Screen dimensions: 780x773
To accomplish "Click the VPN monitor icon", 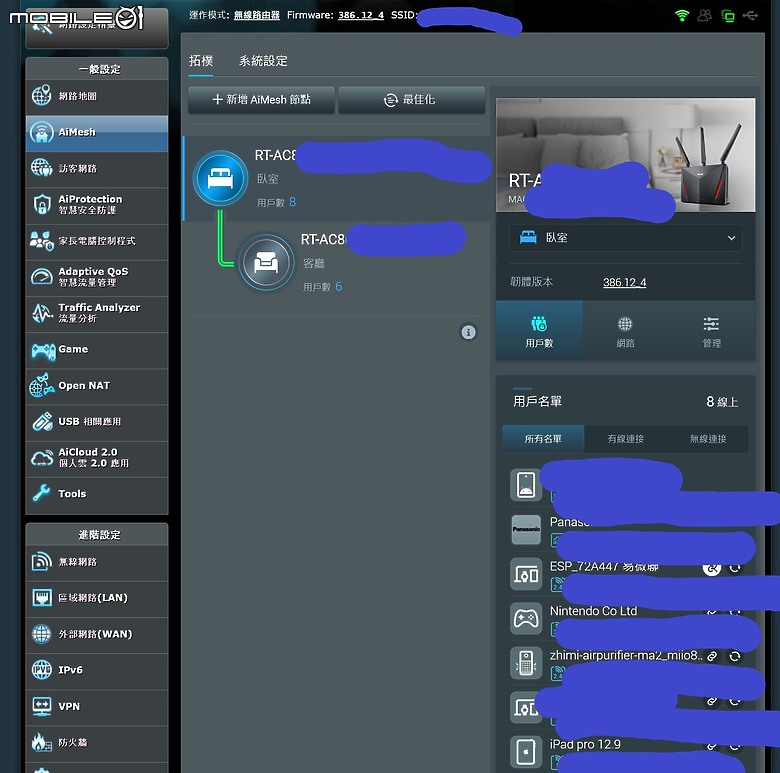I will (42, 706).
